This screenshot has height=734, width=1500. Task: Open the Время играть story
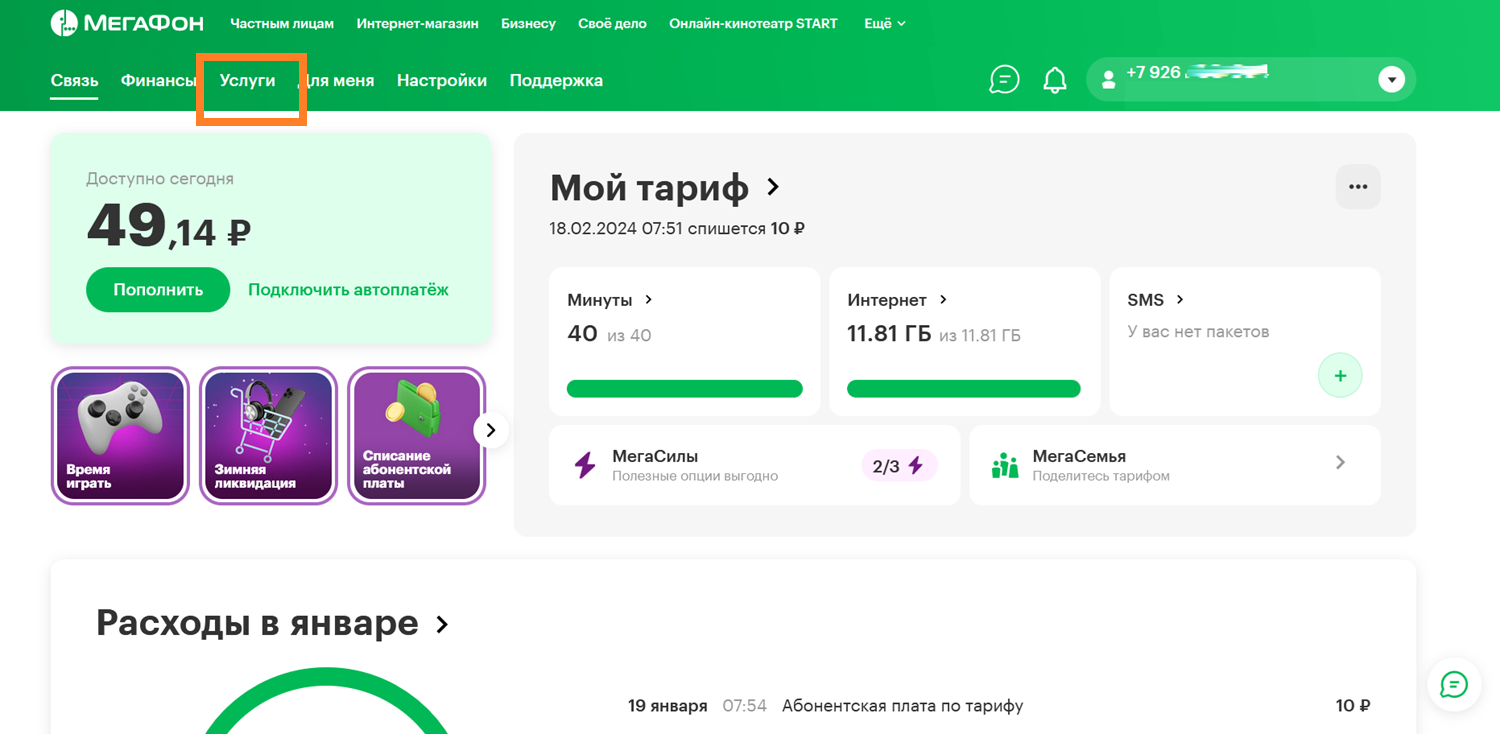[120, 436]
